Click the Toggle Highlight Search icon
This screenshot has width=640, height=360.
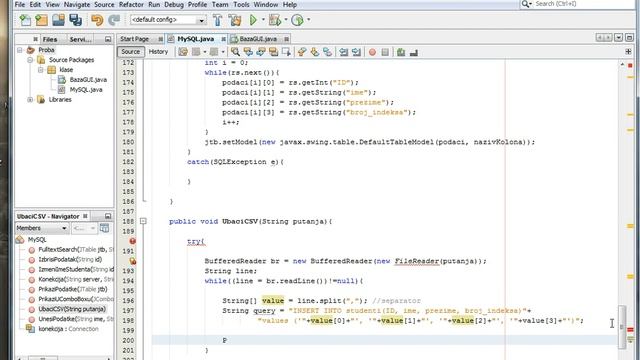[x=273, y=52]
